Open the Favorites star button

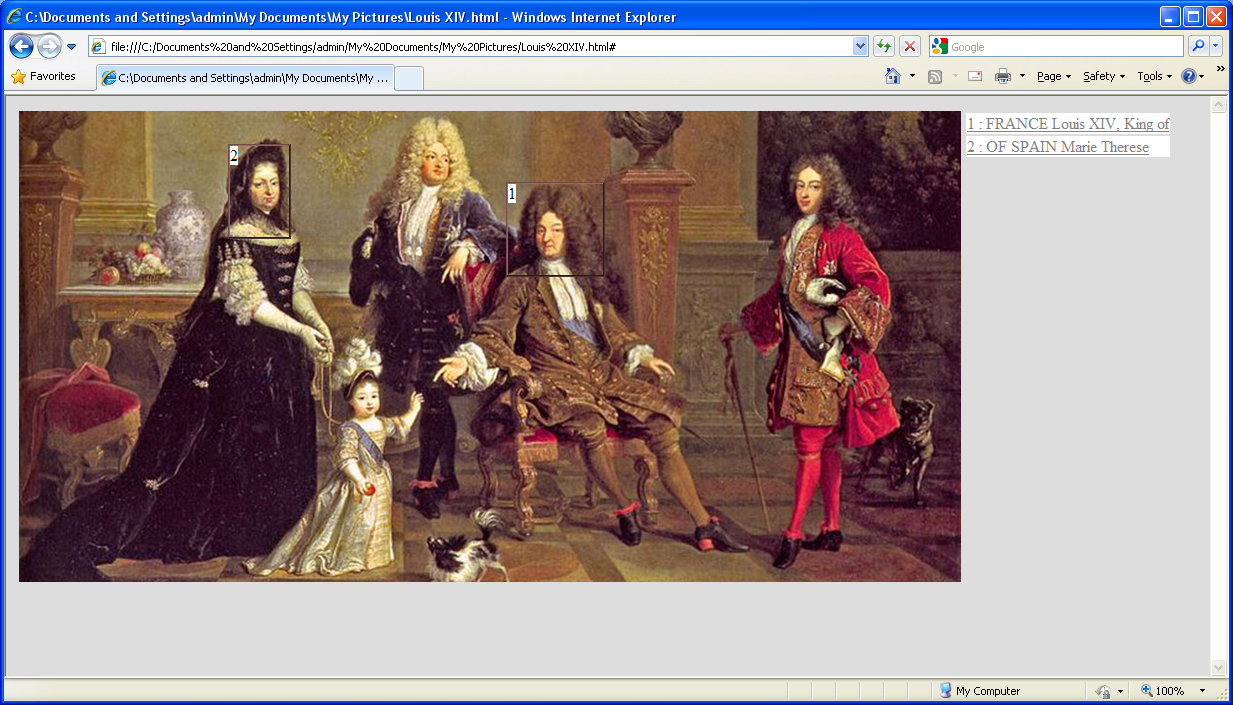tap(44, 77)
